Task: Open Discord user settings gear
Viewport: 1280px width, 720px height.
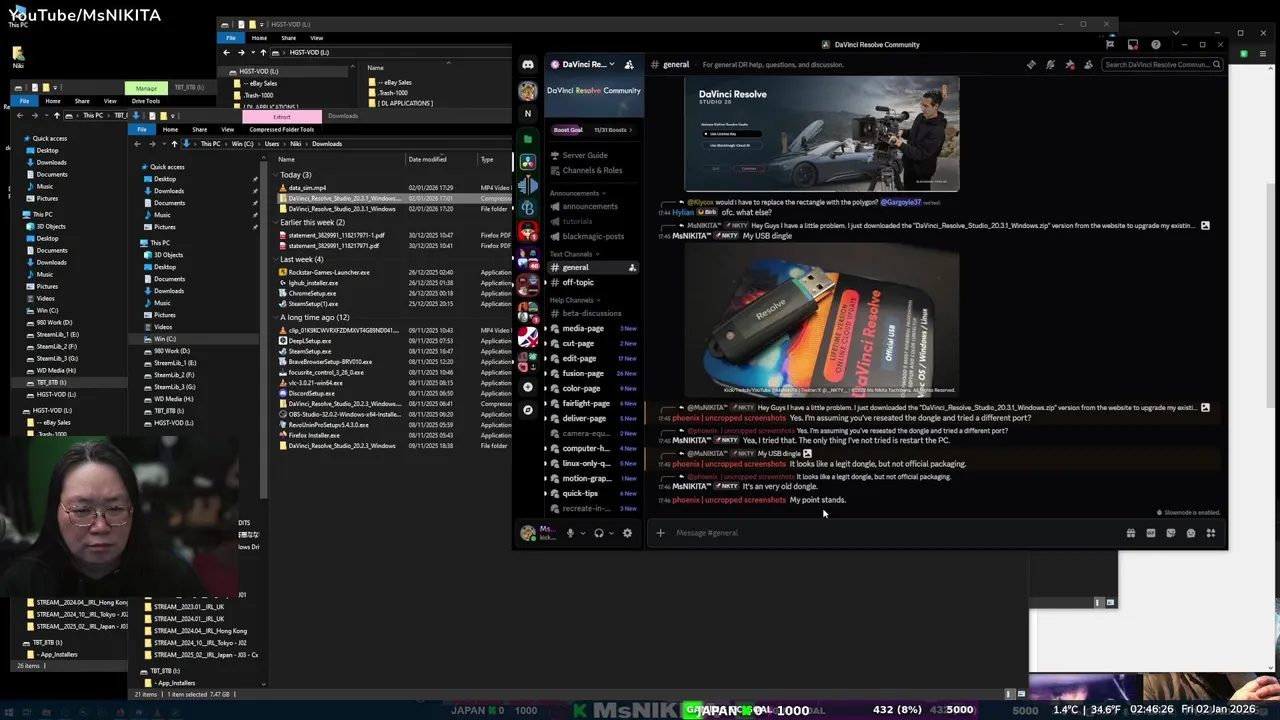Action: click(627, 533)
